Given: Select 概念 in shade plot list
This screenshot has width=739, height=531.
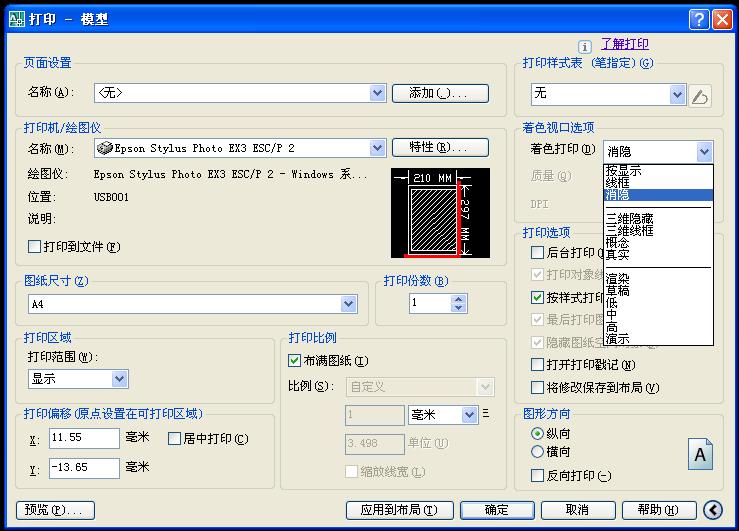Looking at the screenshot, I should click(x=658, y=243).
